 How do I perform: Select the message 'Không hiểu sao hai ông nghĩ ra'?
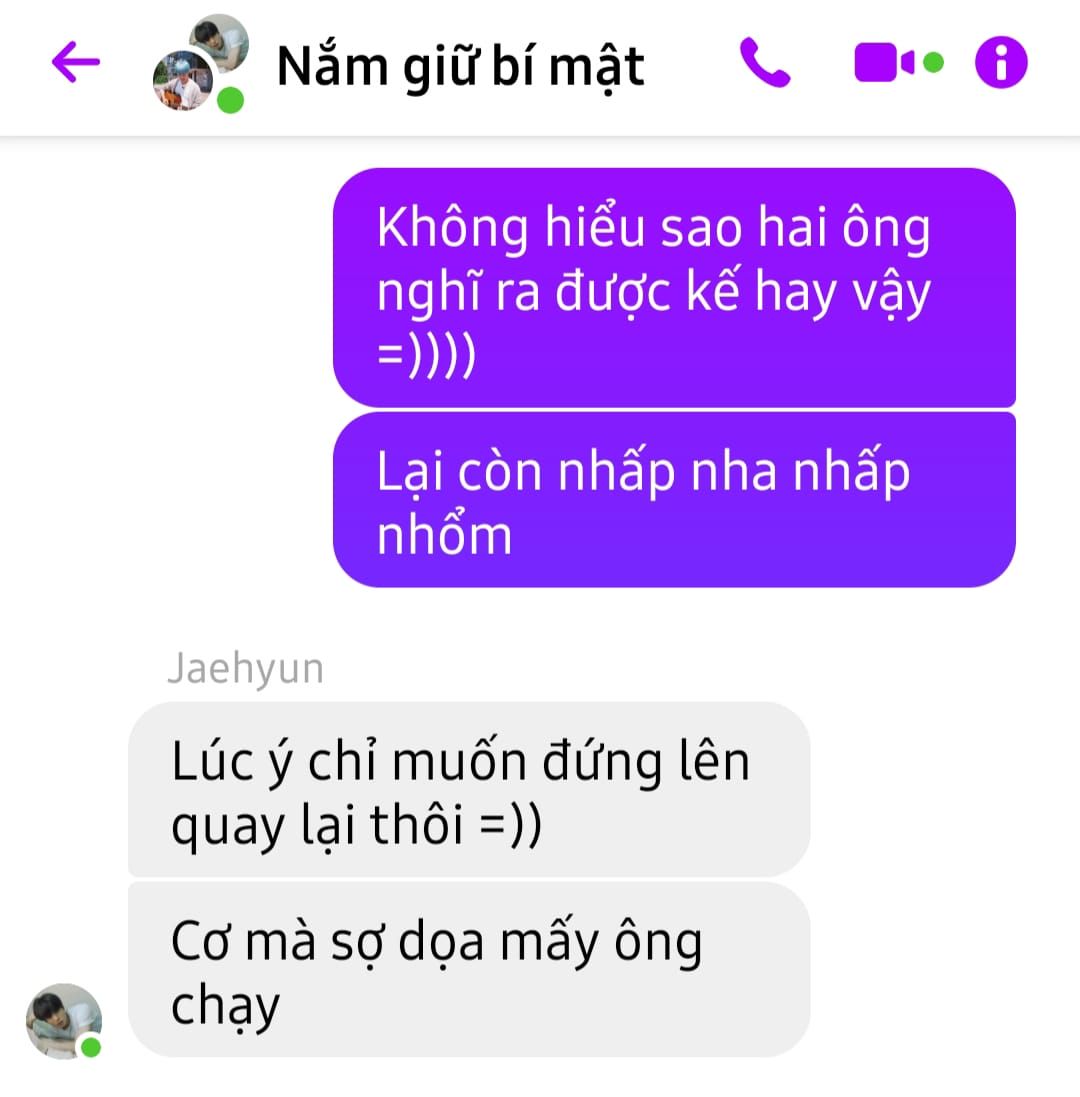point(674,288)
